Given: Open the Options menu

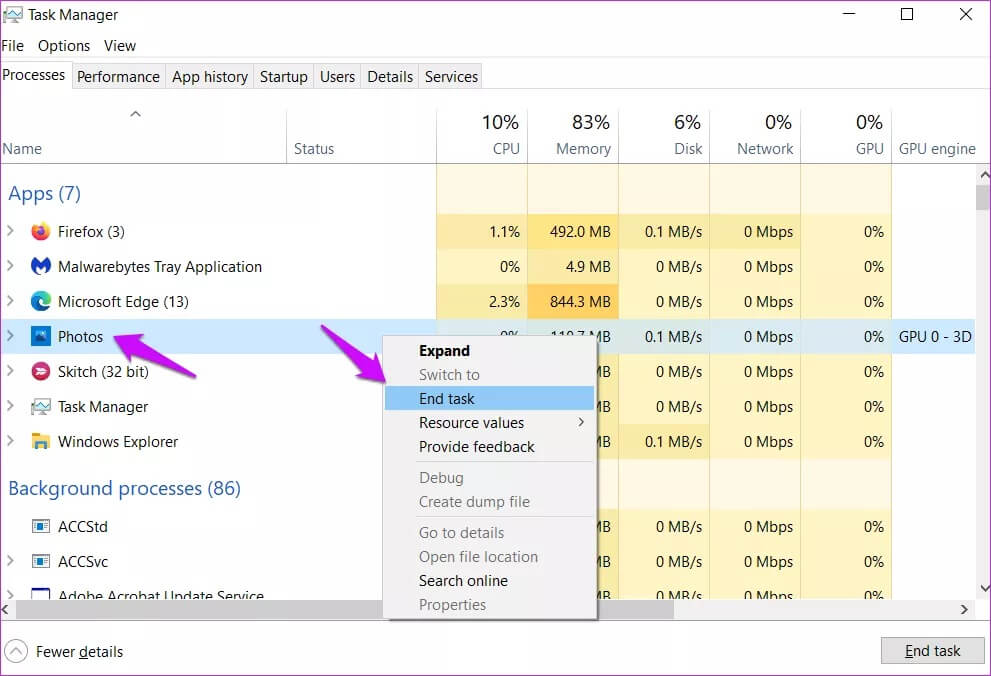Looking at the screenshot, I should (x=64, y=45).
